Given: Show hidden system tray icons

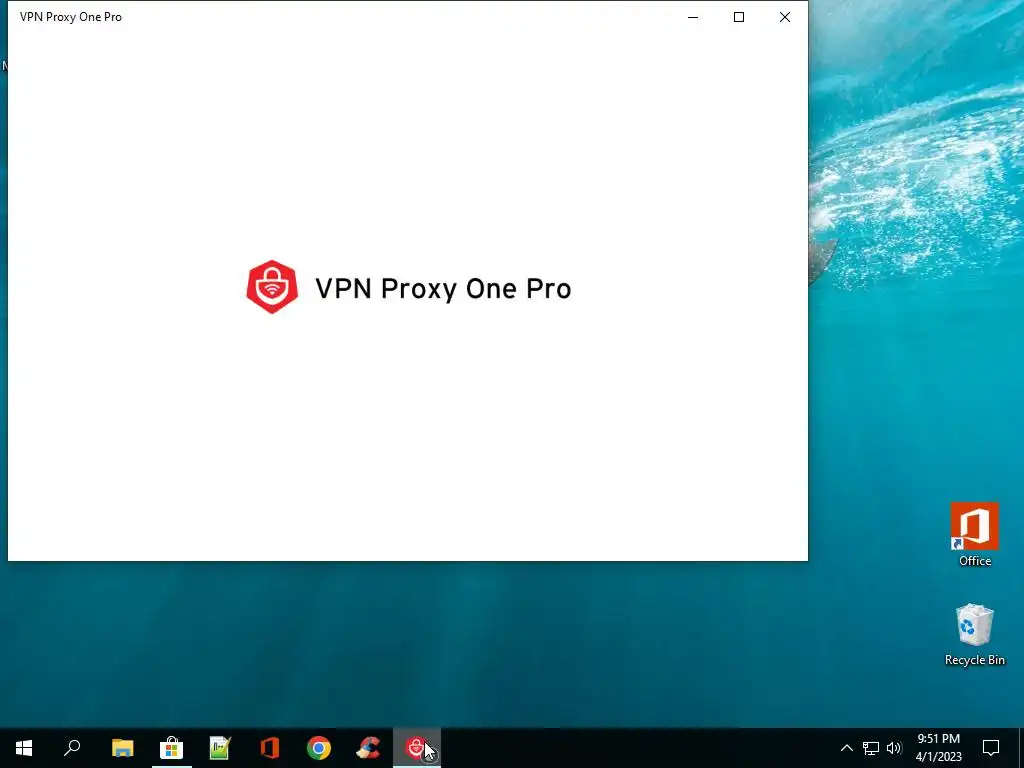Looking at the screenshot, I should click(x=846, y=748).
